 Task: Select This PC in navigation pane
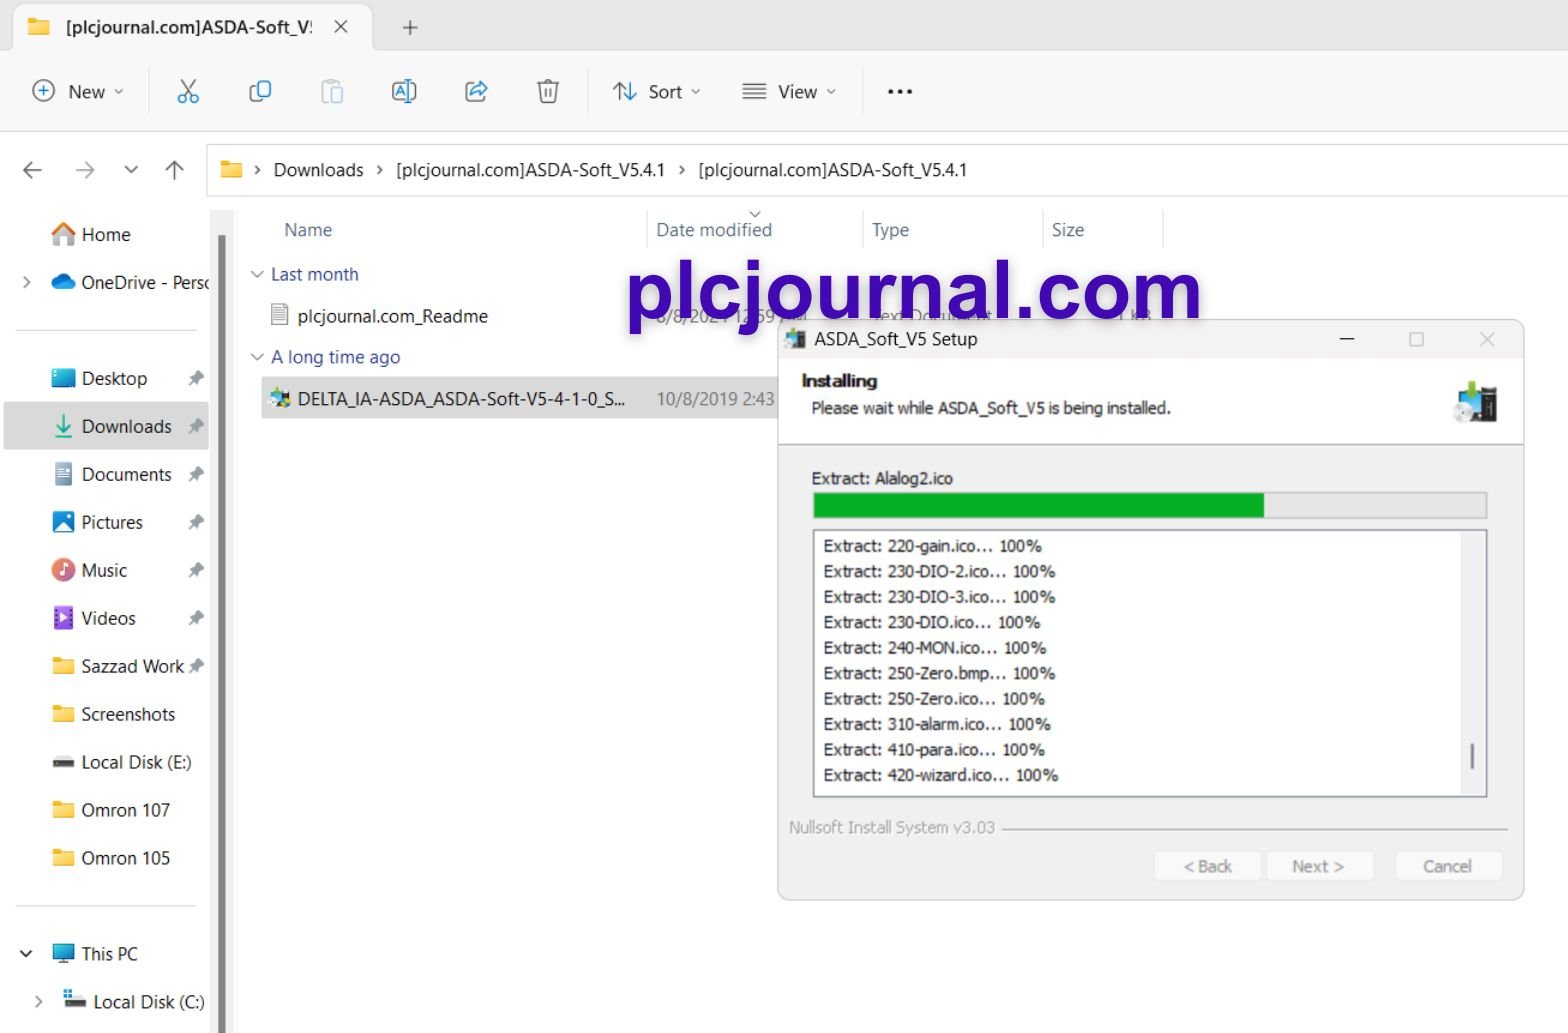coord(95,954)
